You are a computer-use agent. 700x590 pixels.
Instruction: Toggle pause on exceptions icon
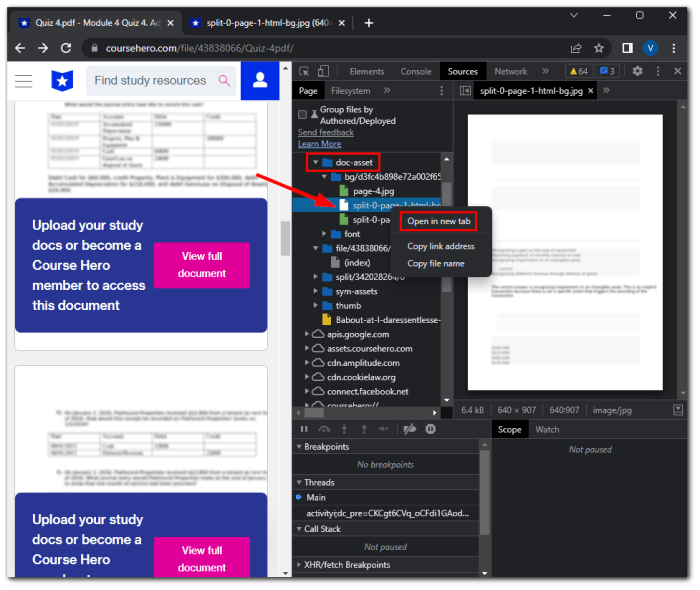[430, 429]
